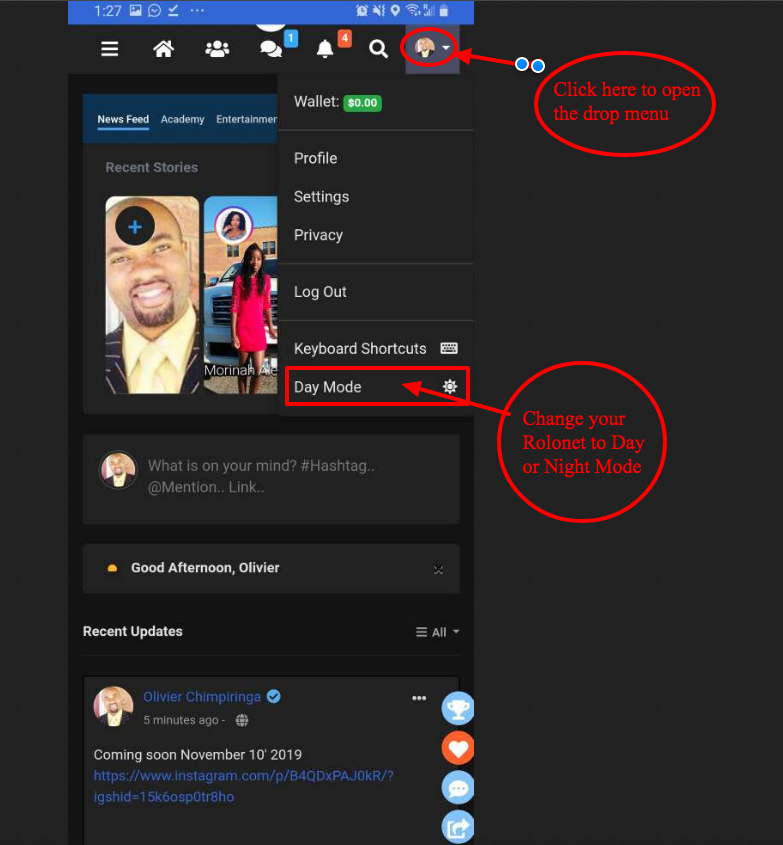
Task: Open the All filter dropdown
Action: pyautogui.click(x=438, y=632)
